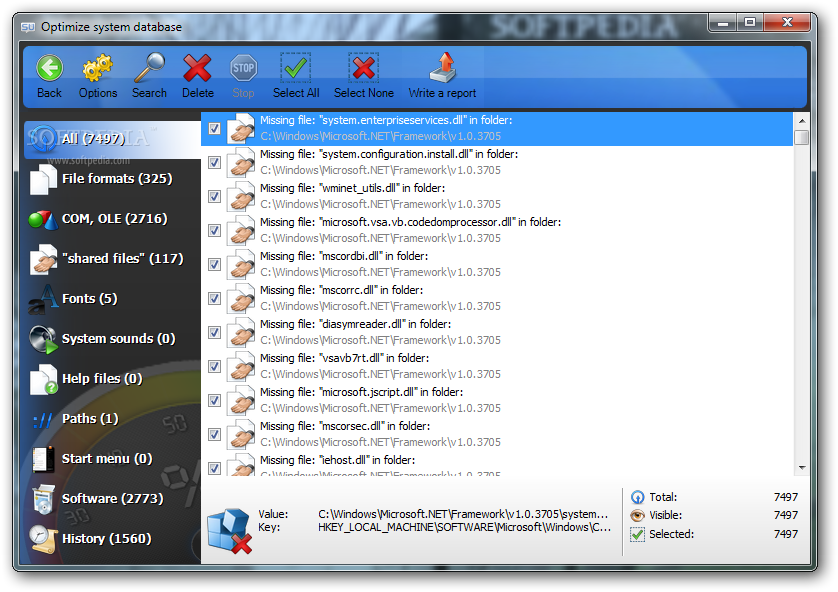Click the list scrollbar up arrow
The width and height of the screenshot is (838, 592).
802,120
